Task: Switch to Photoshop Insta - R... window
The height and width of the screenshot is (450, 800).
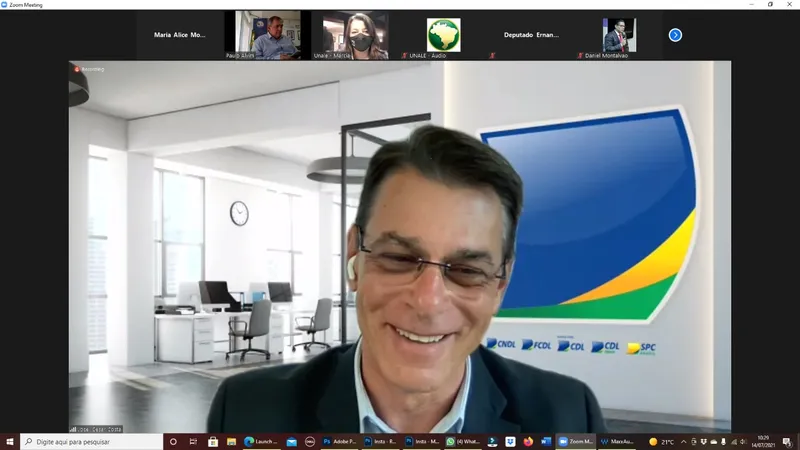Action: click(380, 442)
